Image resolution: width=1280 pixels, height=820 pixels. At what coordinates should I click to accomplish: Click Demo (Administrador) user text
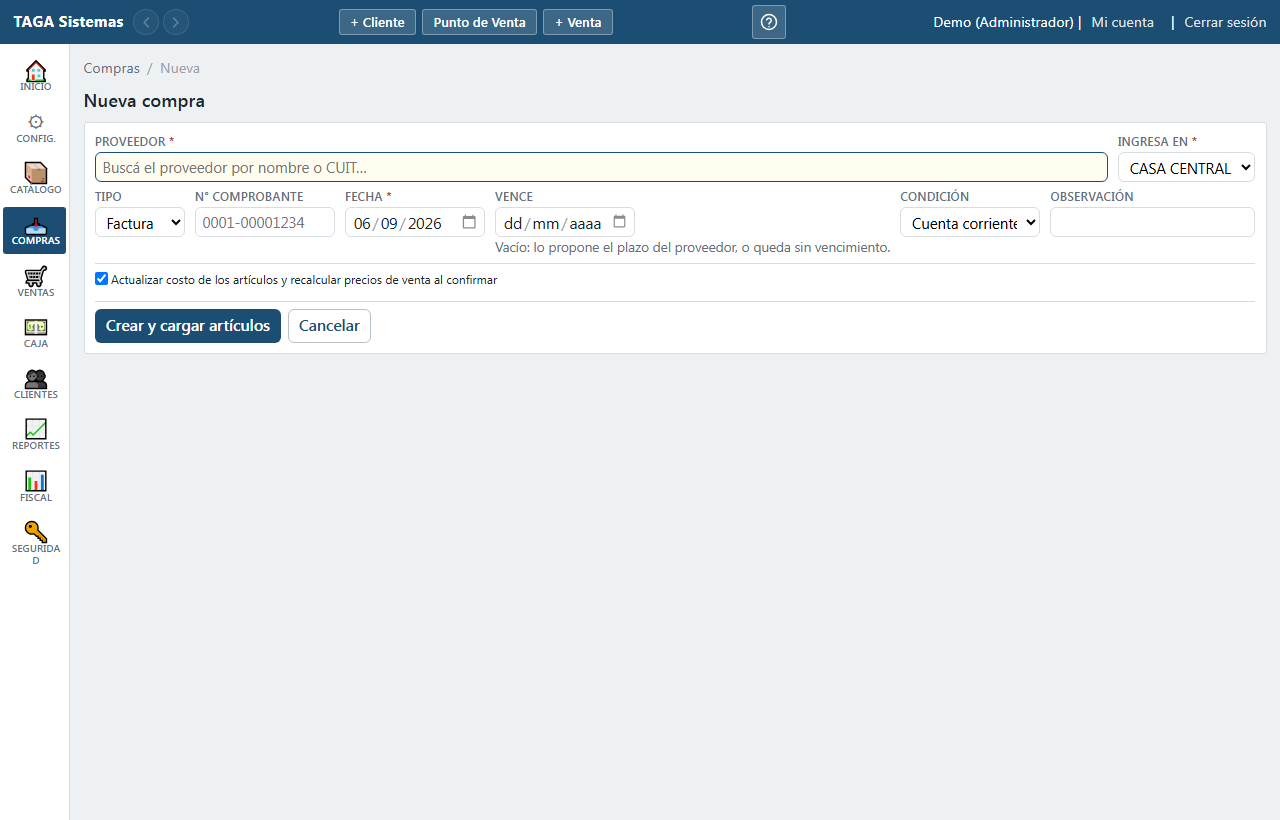pos(1003,22)
